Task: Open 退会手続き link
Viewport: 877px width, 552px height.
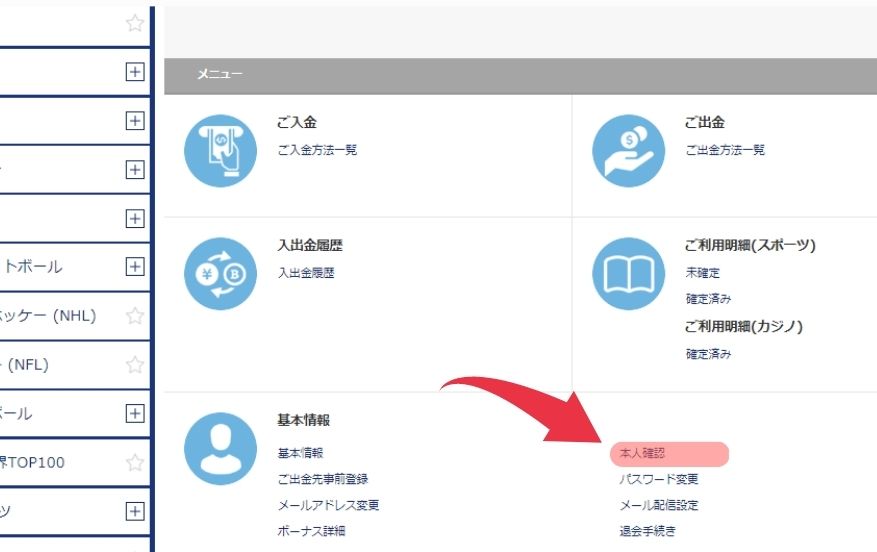Action: point(648,531)
